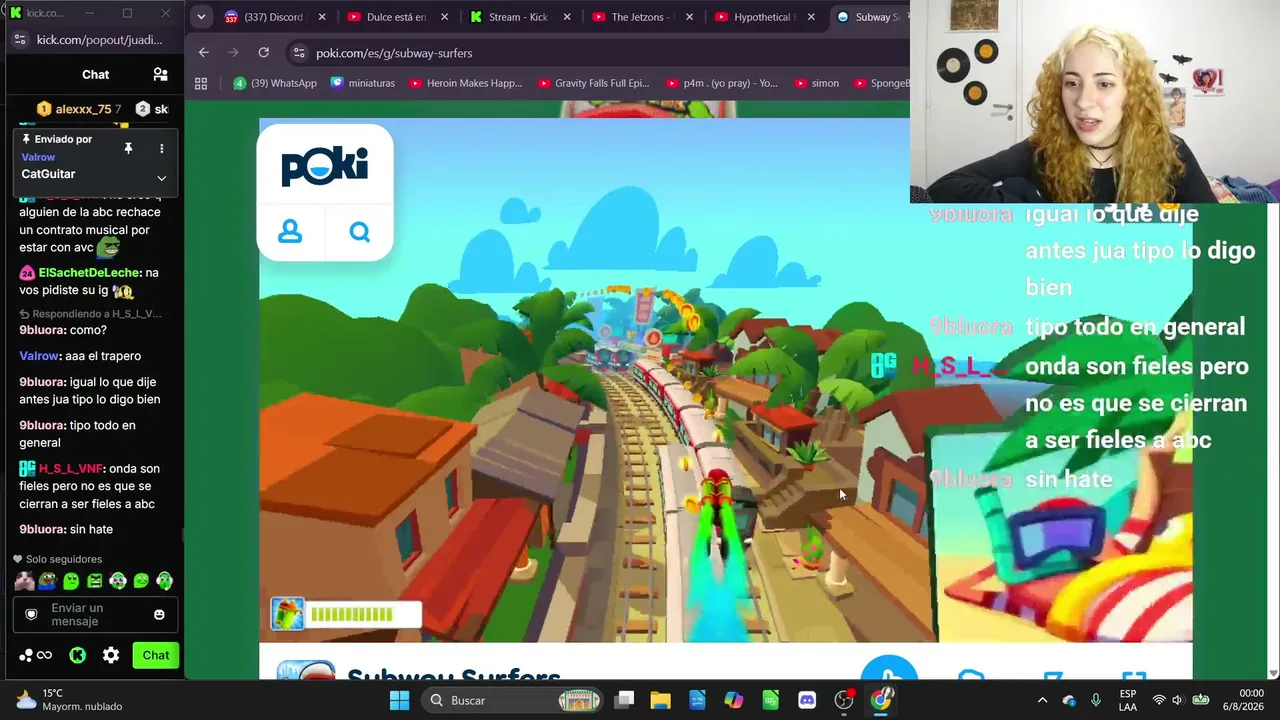
Task: Go forward in Chrome
Action: (234, 52)
